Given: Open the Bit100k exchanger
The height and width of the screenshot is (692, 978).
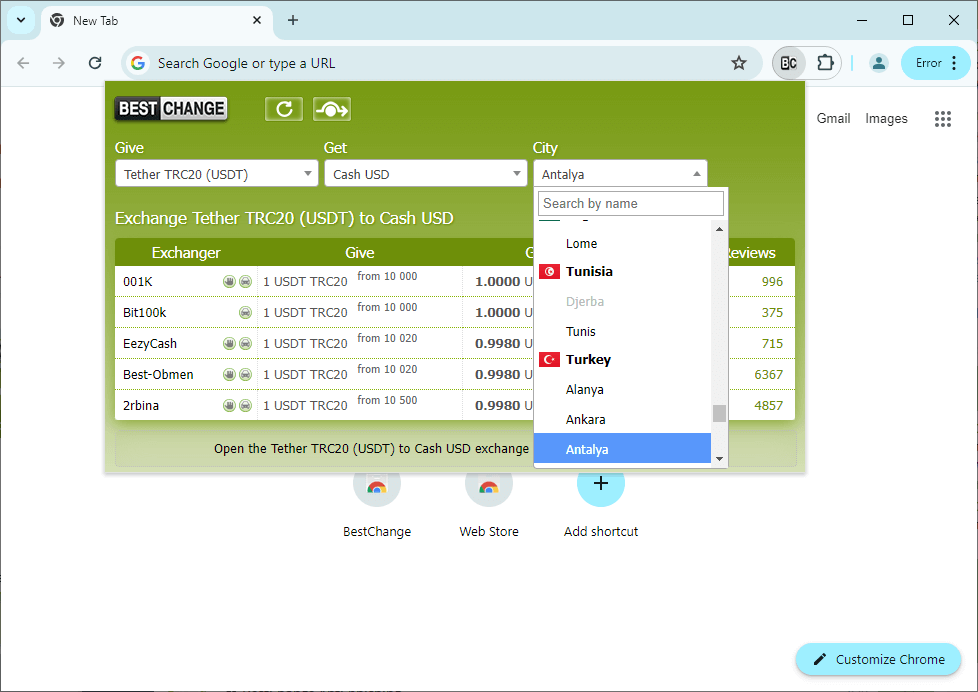Looking at the screenshot, I should [145, 313].
